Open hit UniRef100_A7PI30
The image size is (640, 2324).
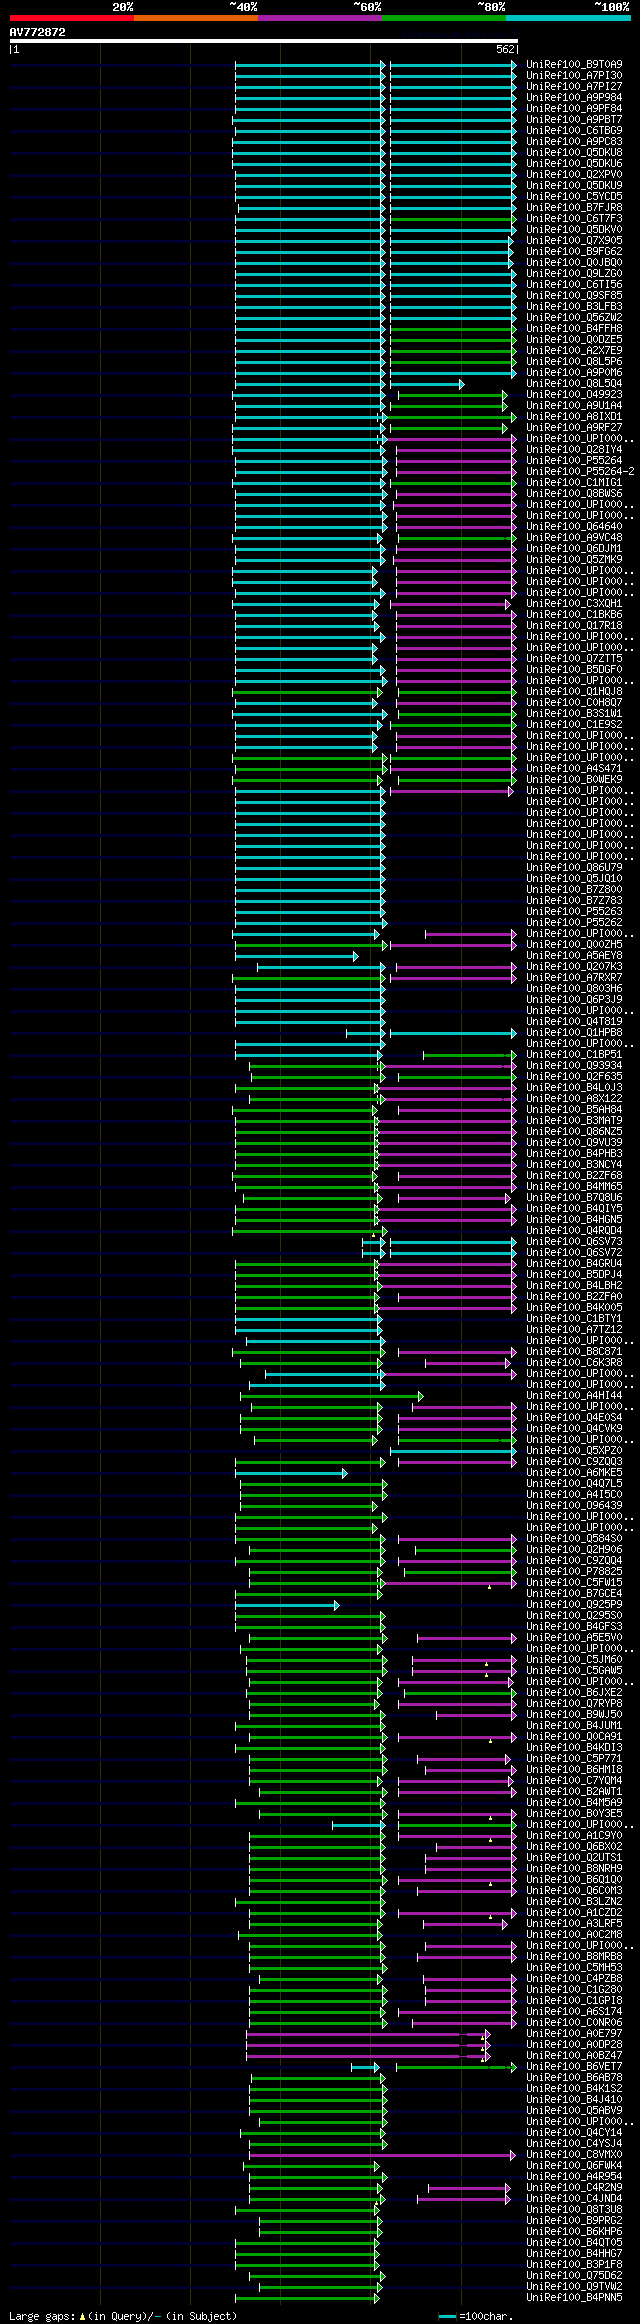pos(574,75)
